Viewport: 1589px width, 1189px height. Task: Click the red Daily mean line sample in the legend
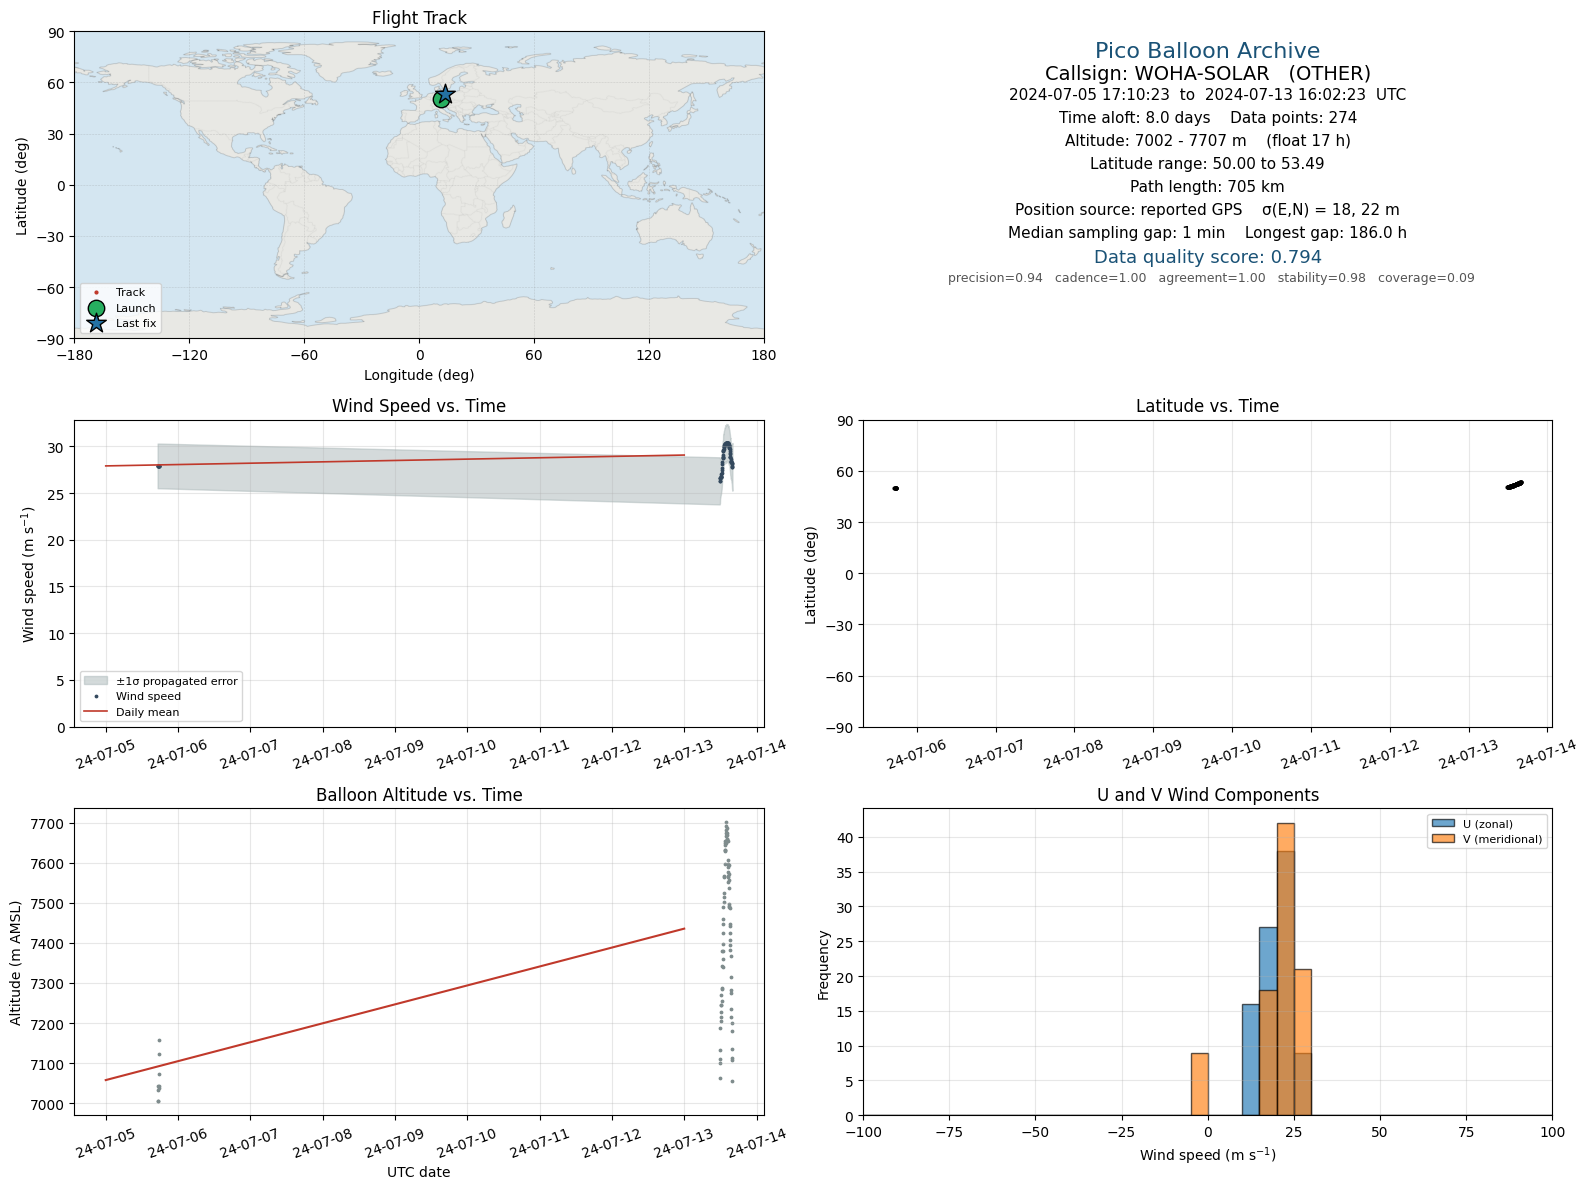tap(96, 712)
